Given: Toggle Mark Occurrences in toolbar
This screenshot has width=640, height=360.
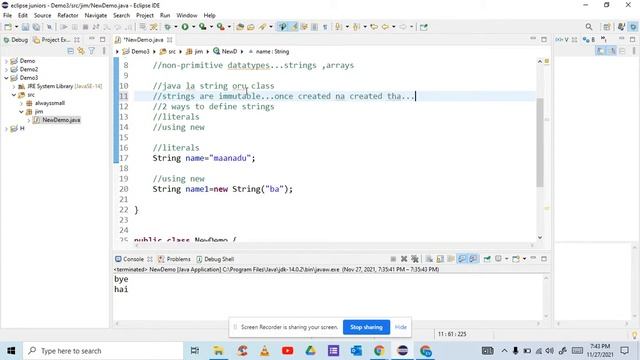Looking at the screenshot, I should (x=294, y=27).
